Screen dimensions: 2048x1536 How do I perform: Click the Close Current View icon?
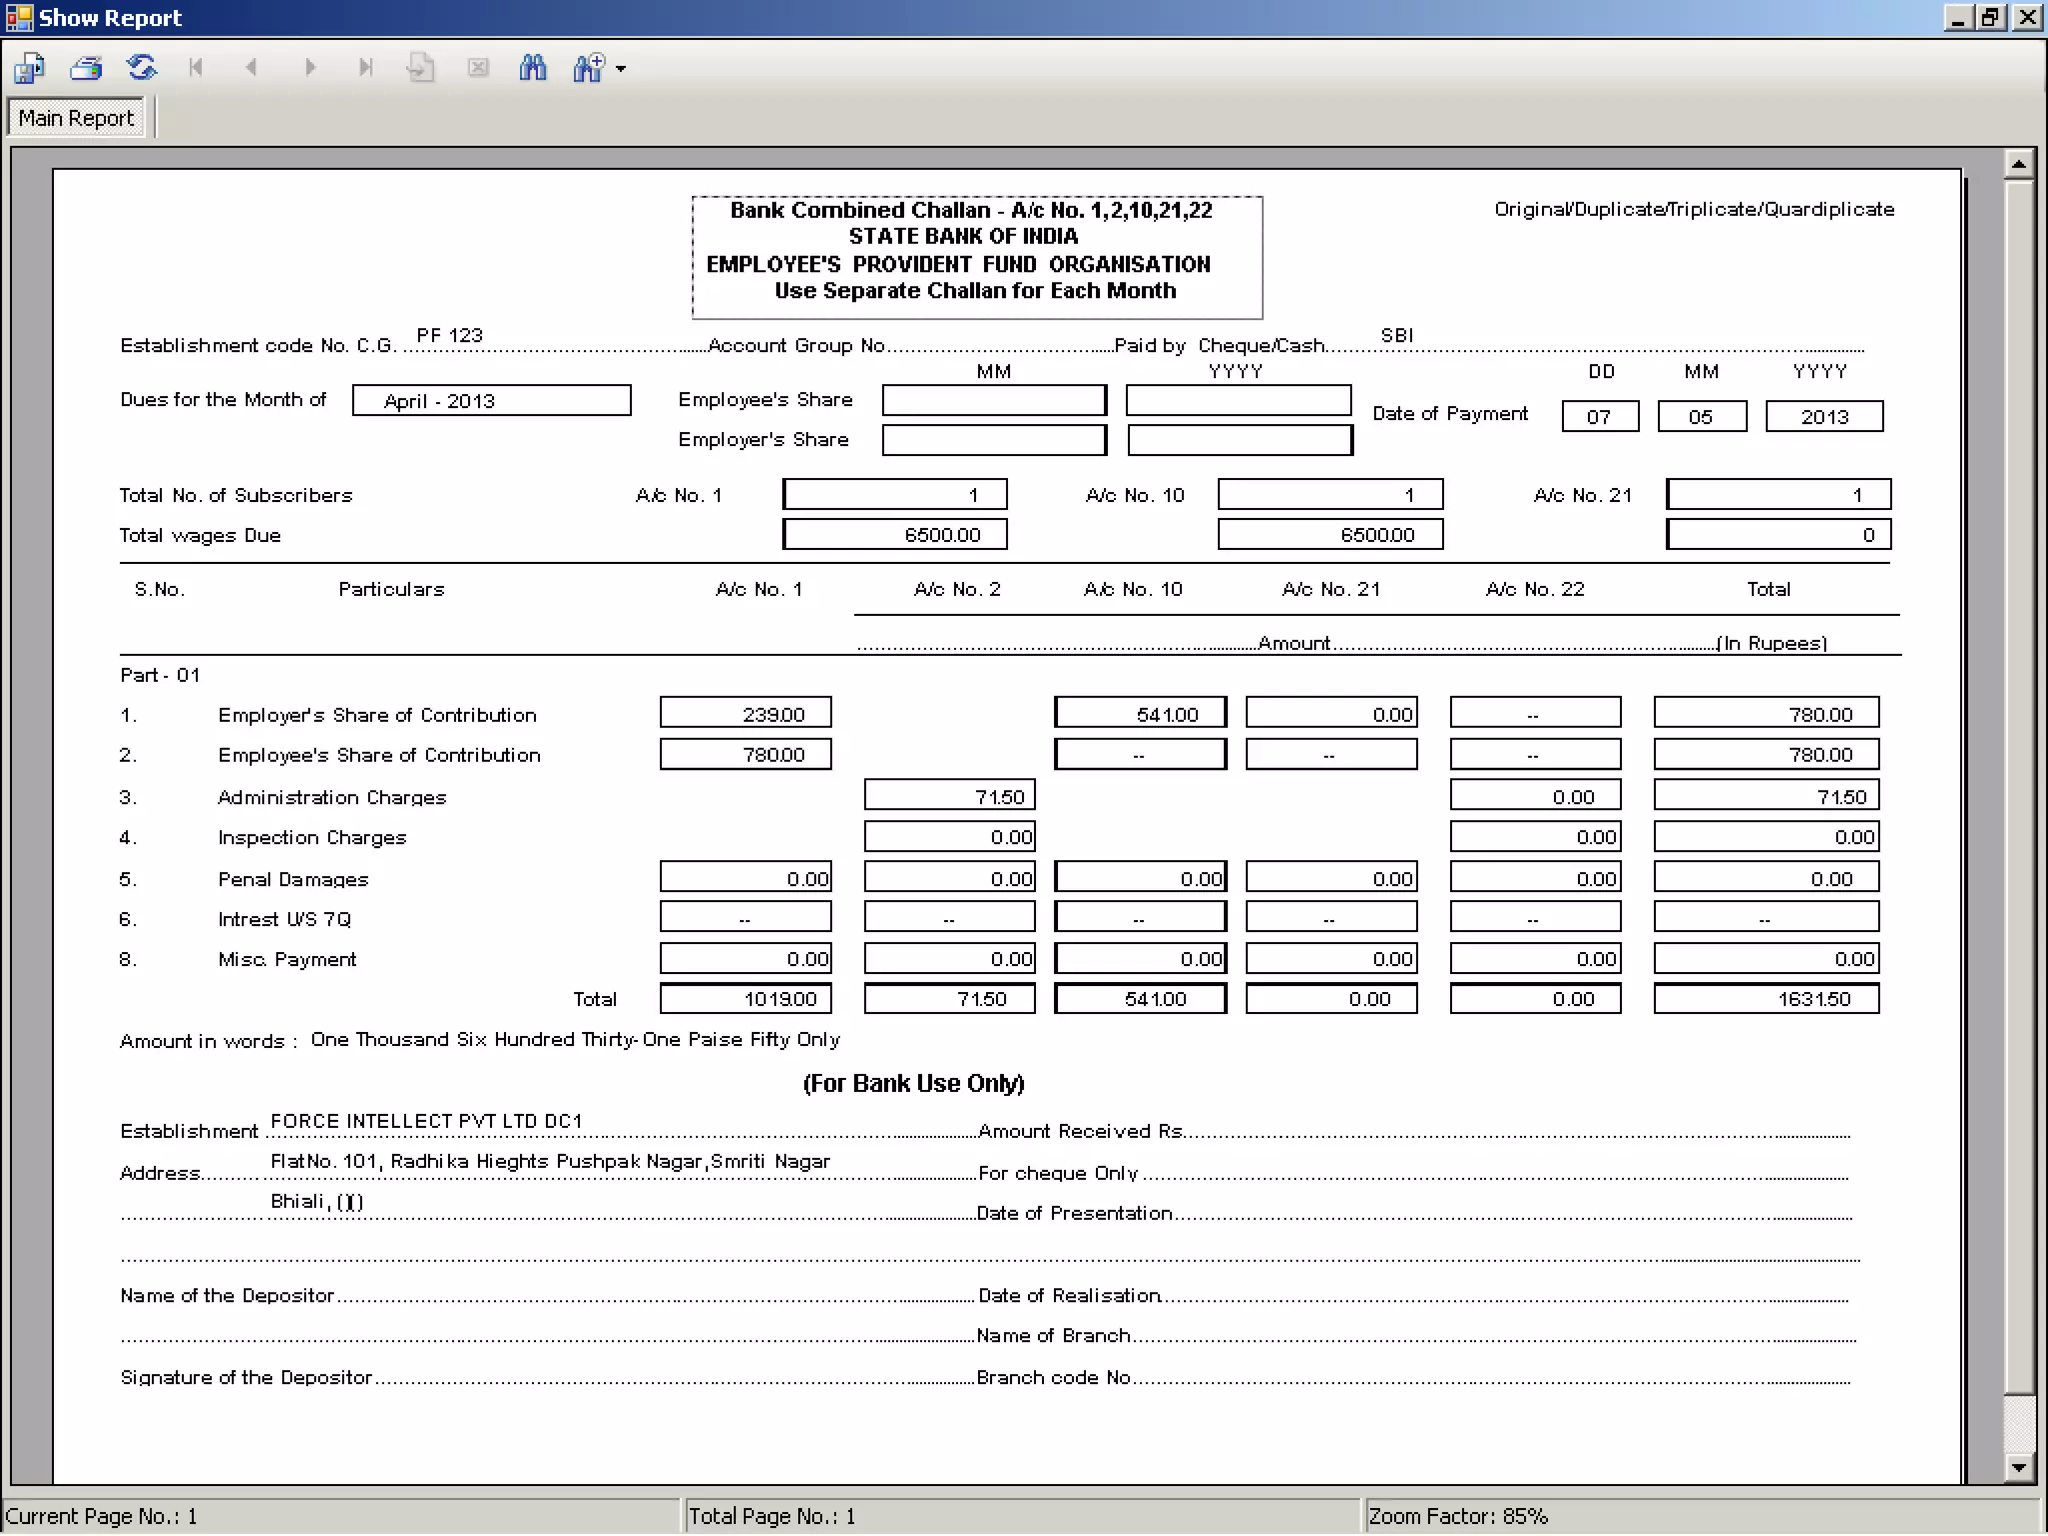point(478,68)
